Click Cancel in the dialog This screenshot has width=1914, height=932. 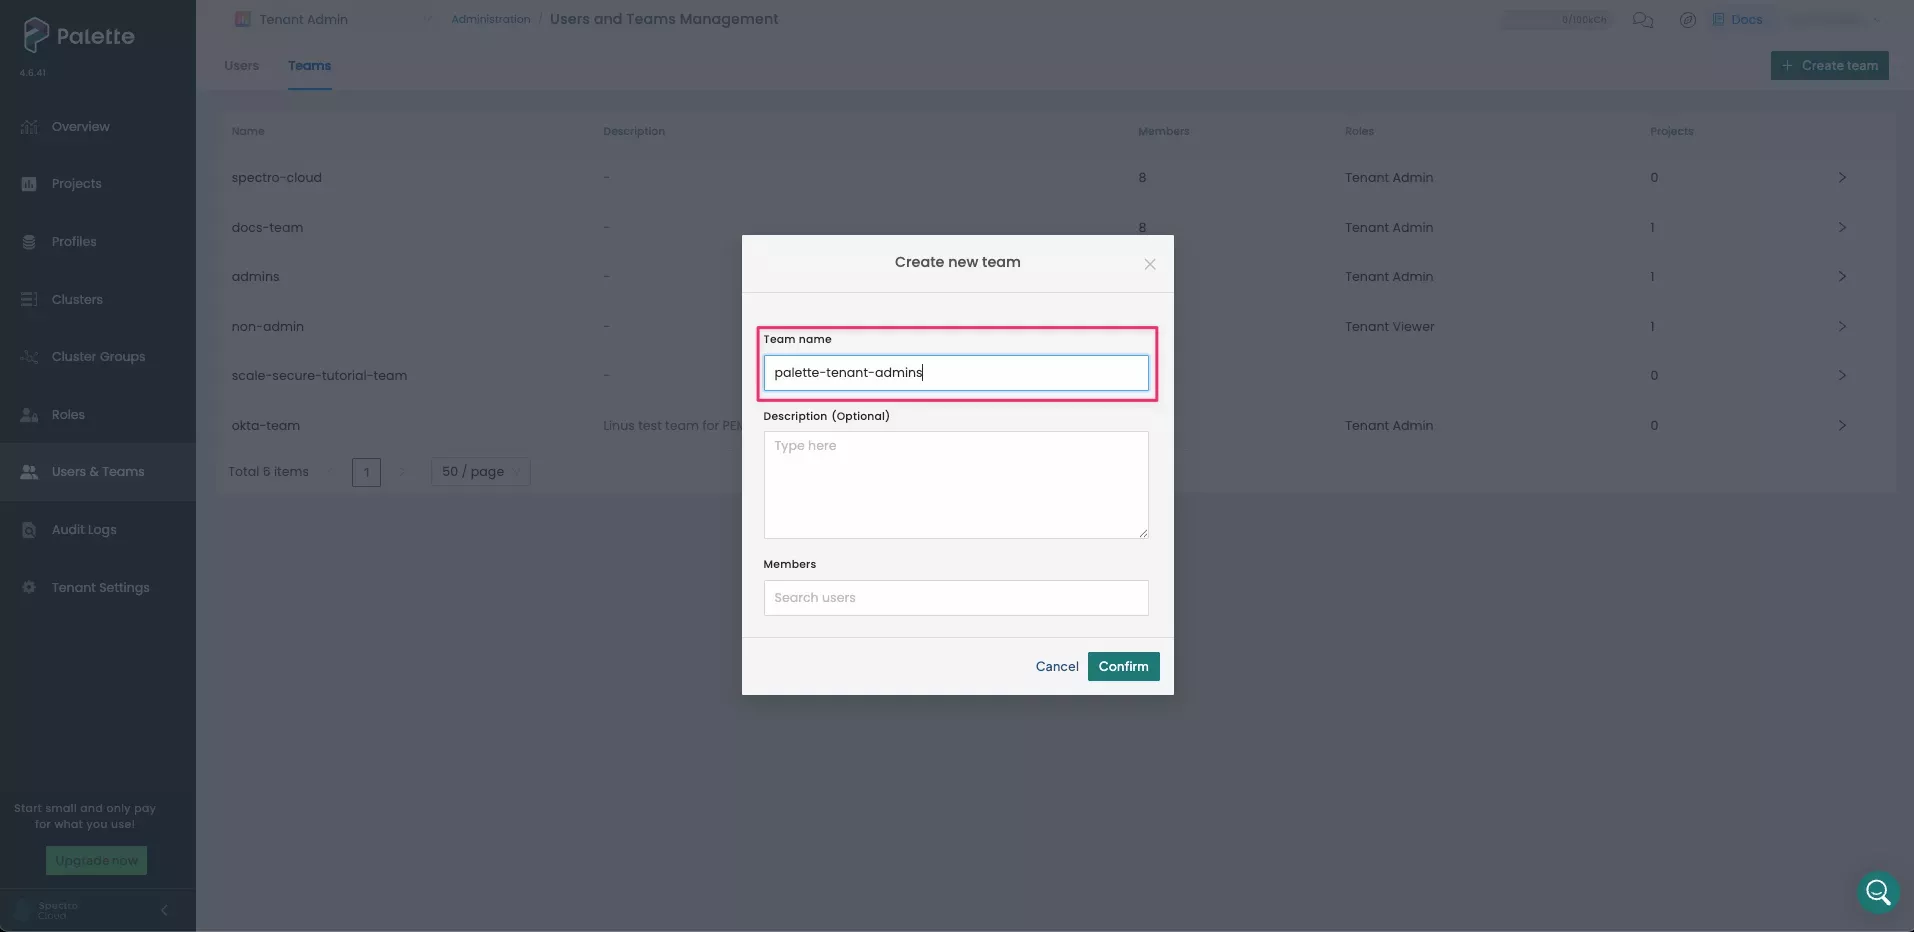1056,667
